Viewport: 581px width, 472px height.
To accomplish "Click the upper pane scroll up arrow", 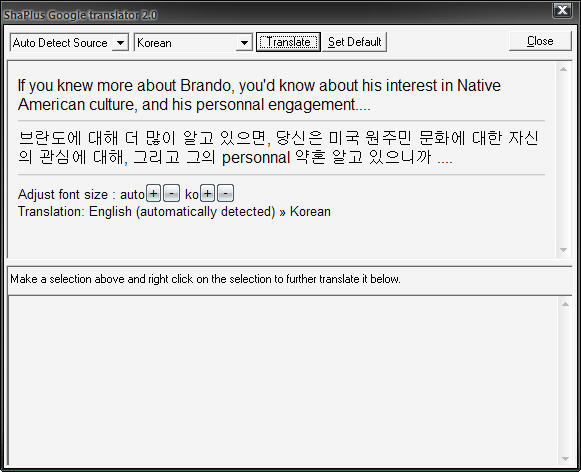I will pos(563,69).
